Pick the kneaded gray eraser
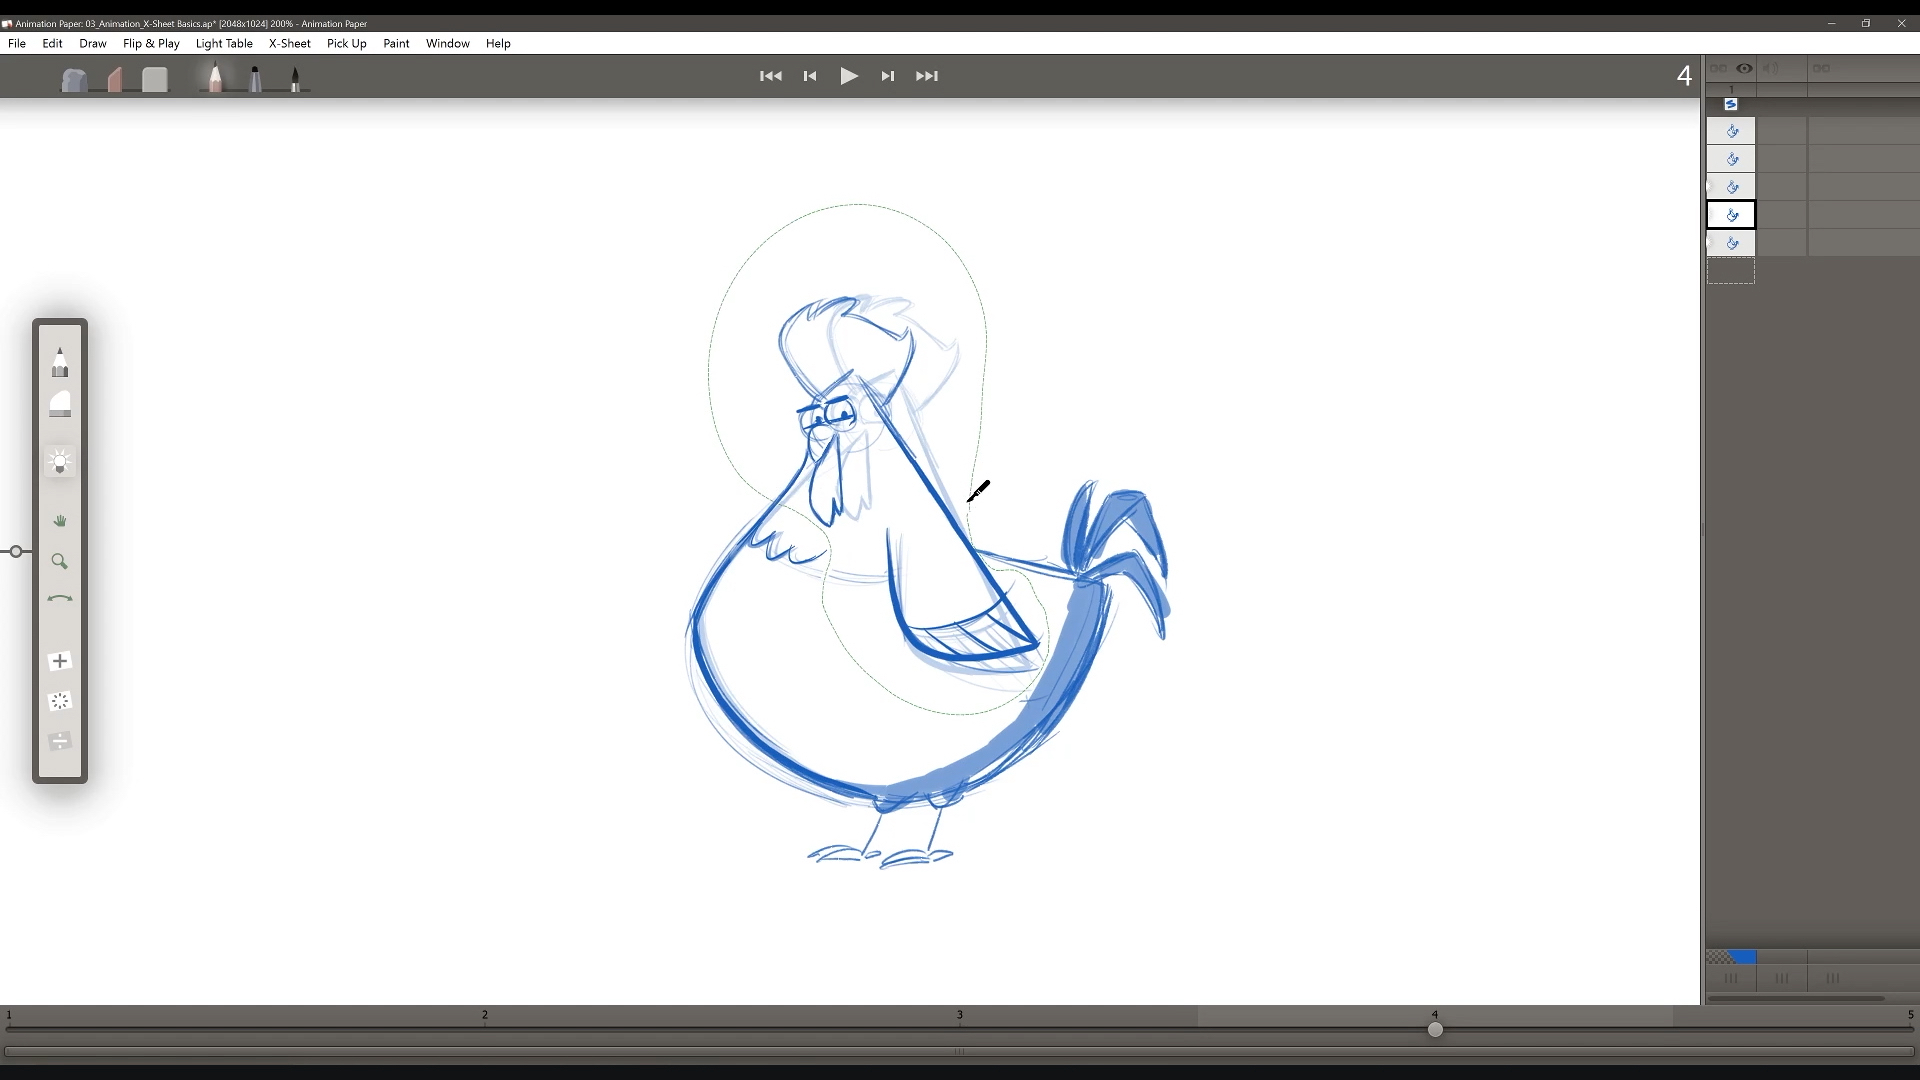This screenshot has height=1080, width=1920. coord(74,80)
